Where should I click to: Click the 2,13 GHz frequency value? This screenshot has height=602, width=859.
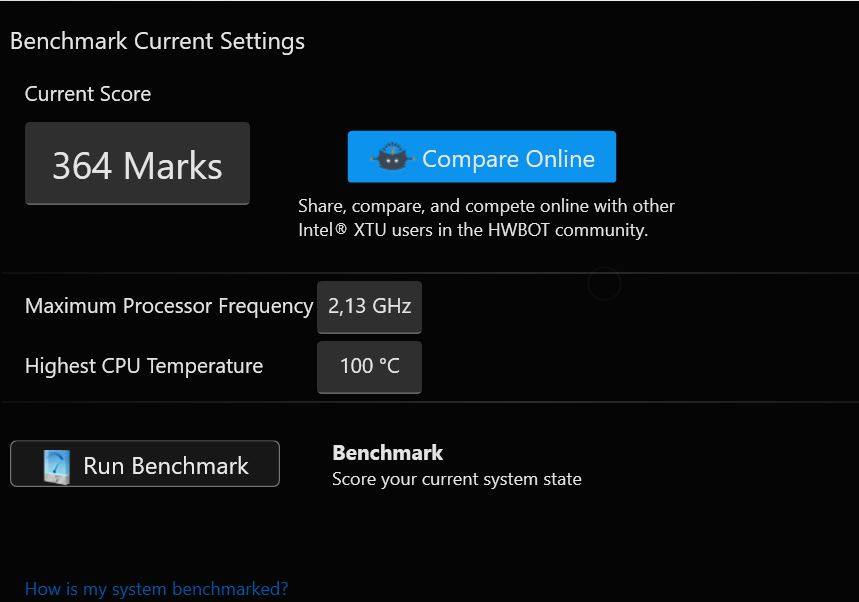[369, 307]
